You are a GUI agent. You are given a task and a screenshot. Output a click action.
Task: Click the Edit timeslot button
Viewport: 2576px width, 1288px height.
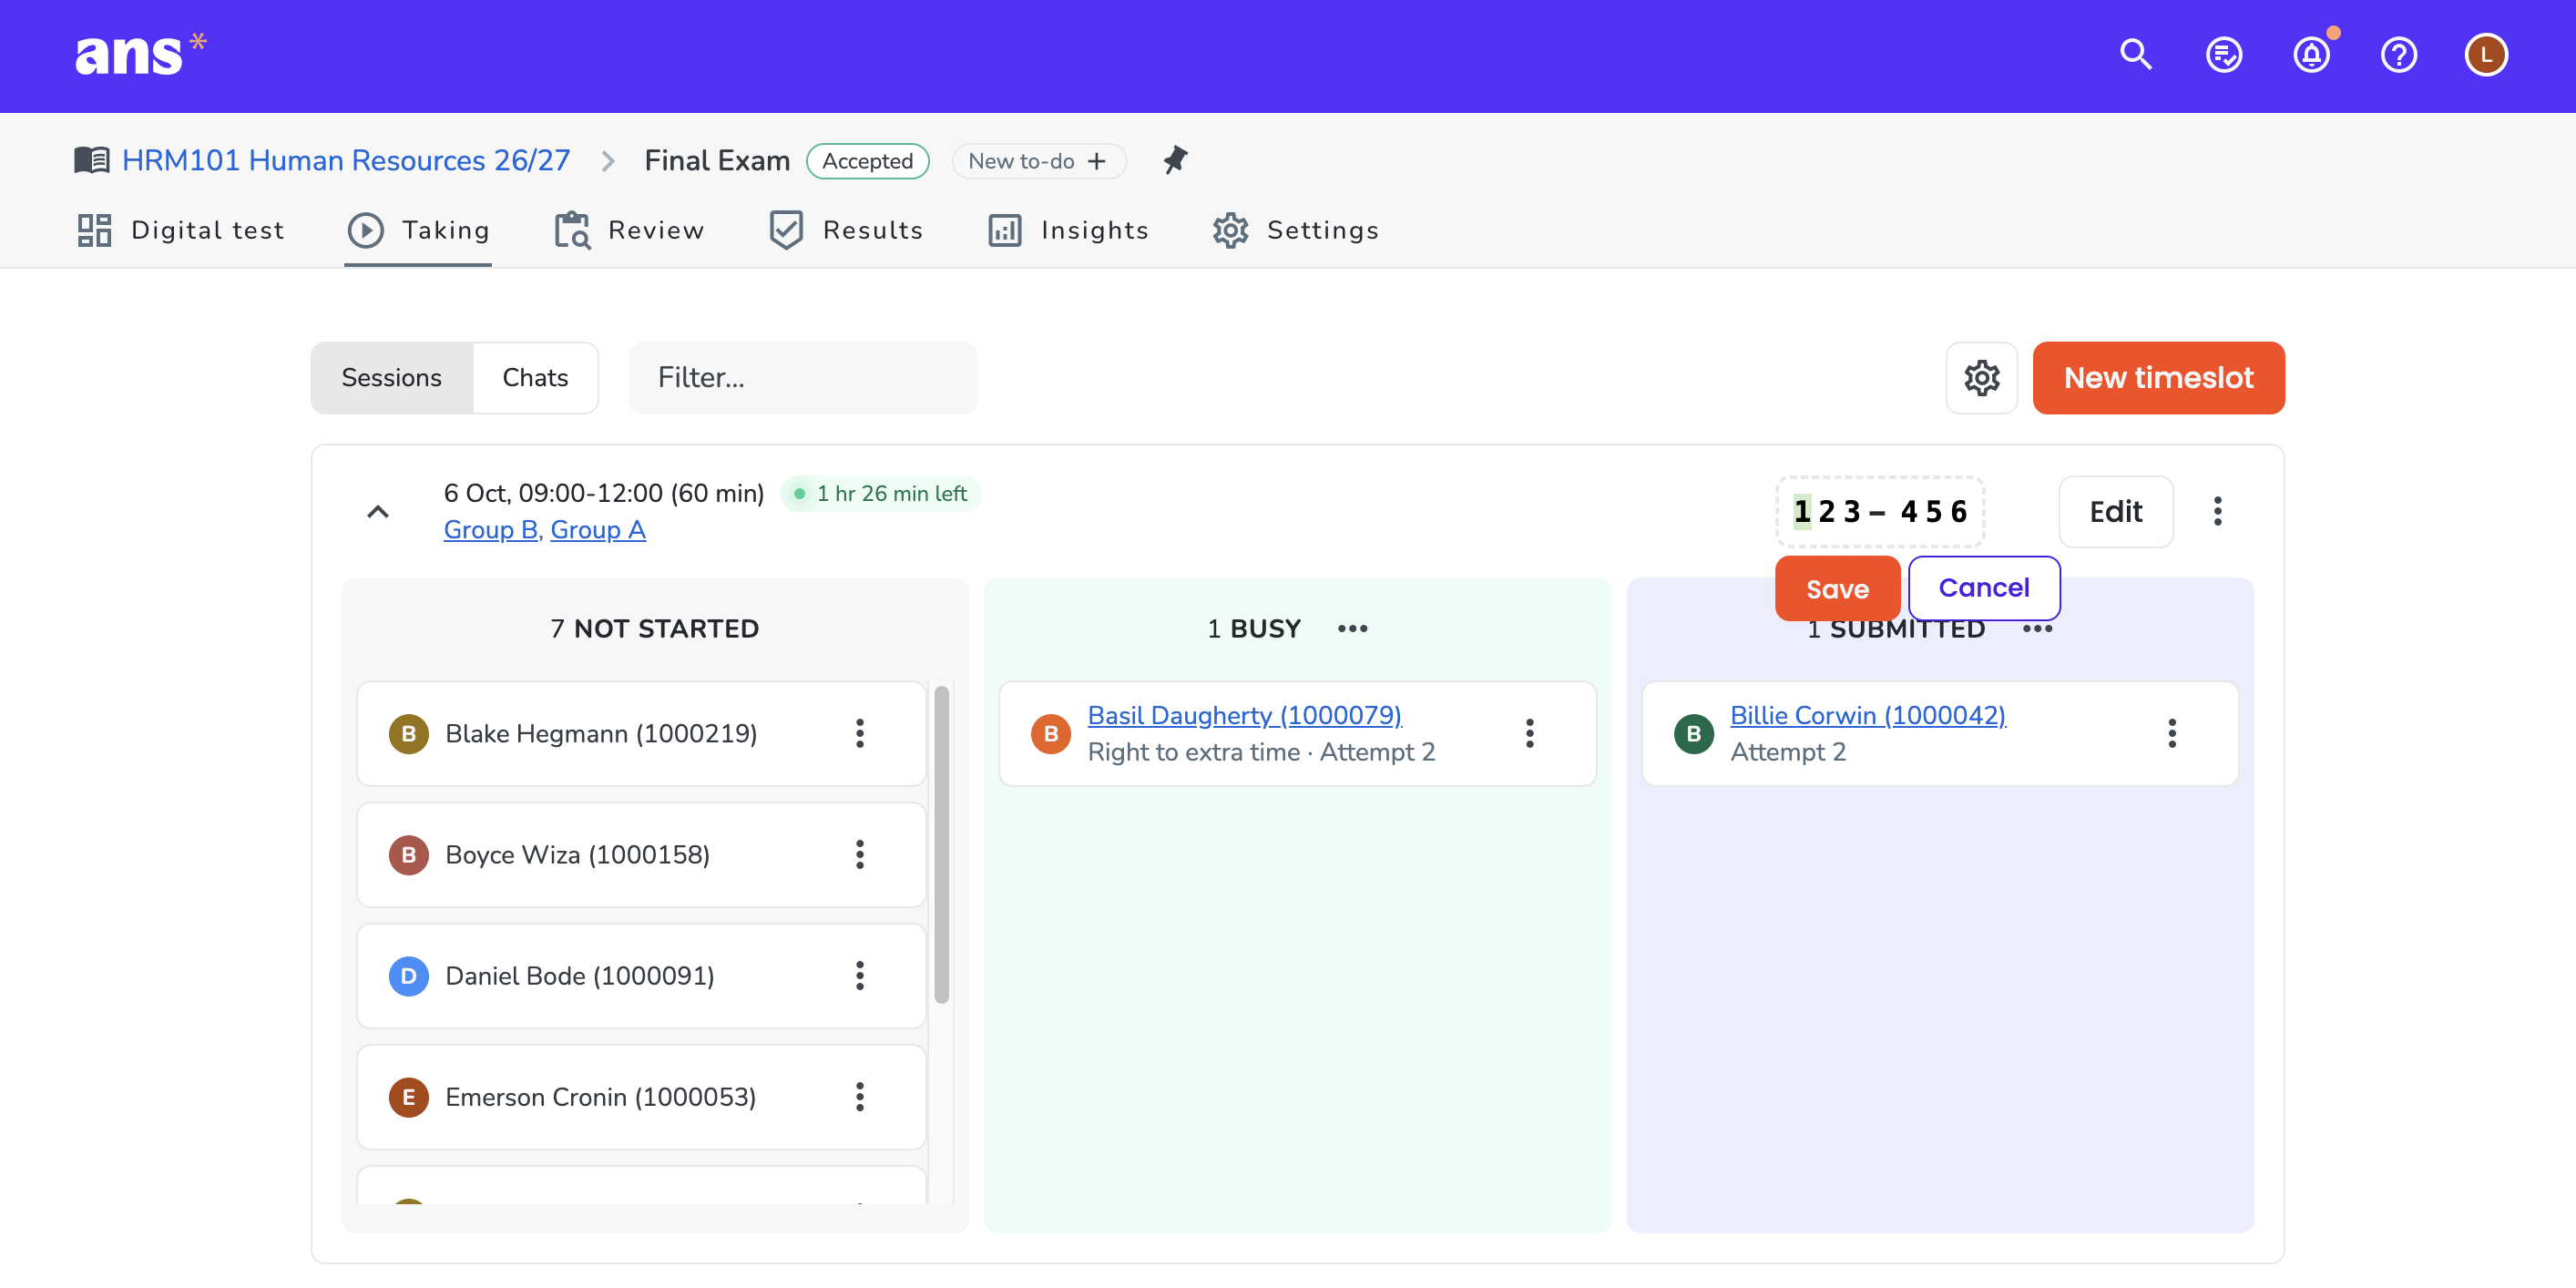coord(2115,511)
